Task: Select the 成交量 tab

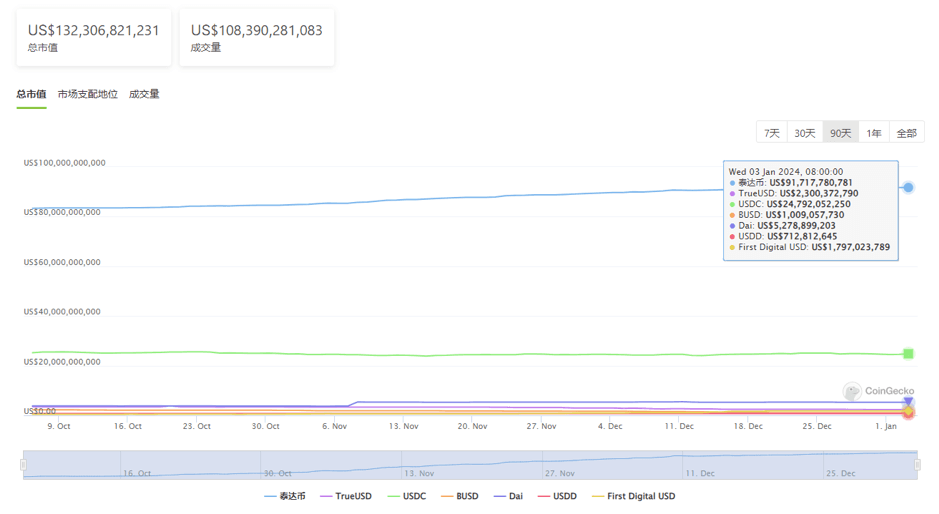Action: pyautogui.click(x=144, y=94)
